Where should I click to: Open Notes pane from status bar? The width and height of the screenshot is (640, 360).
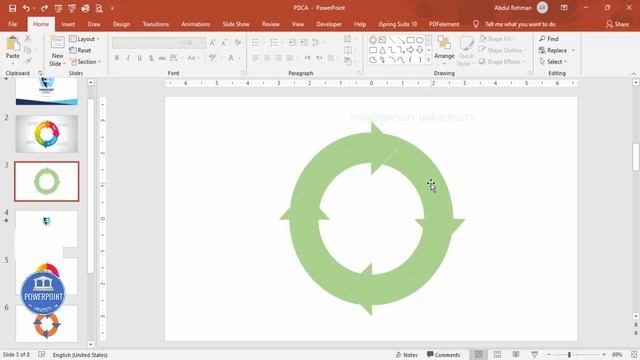tap(407, 355)
